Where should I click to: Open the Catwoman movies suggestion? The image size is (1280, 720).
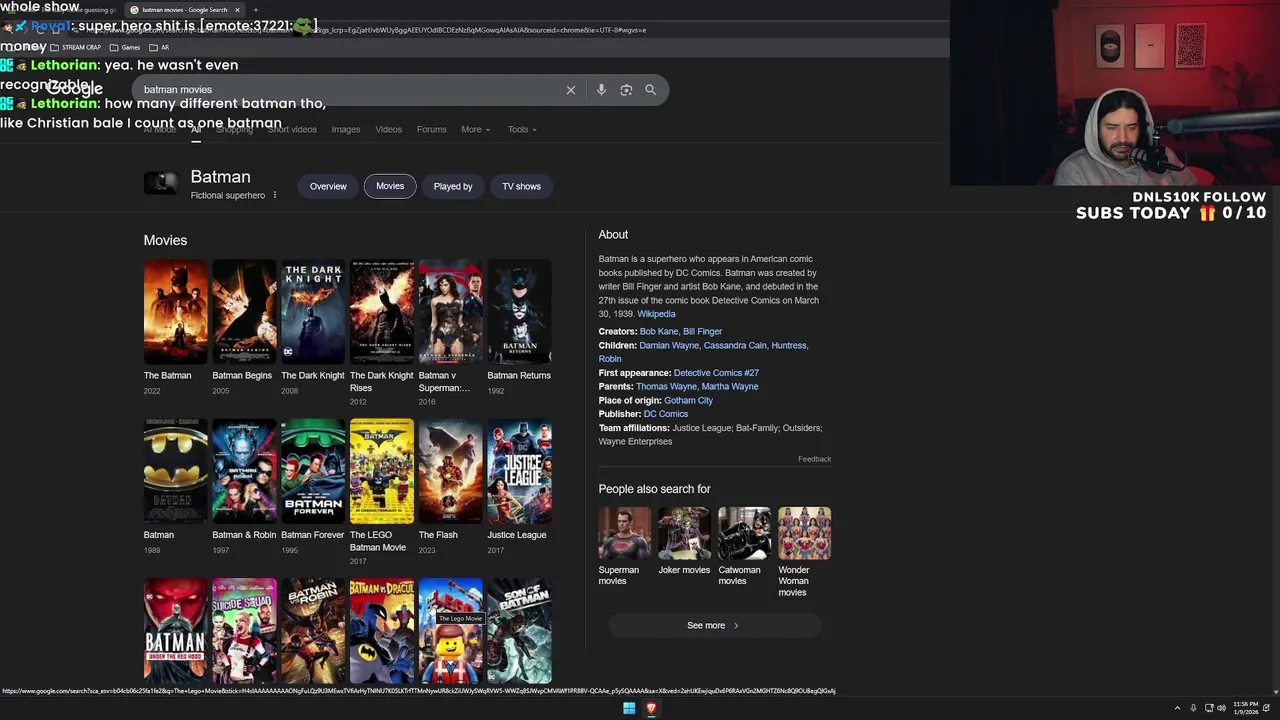pos(744,547)
